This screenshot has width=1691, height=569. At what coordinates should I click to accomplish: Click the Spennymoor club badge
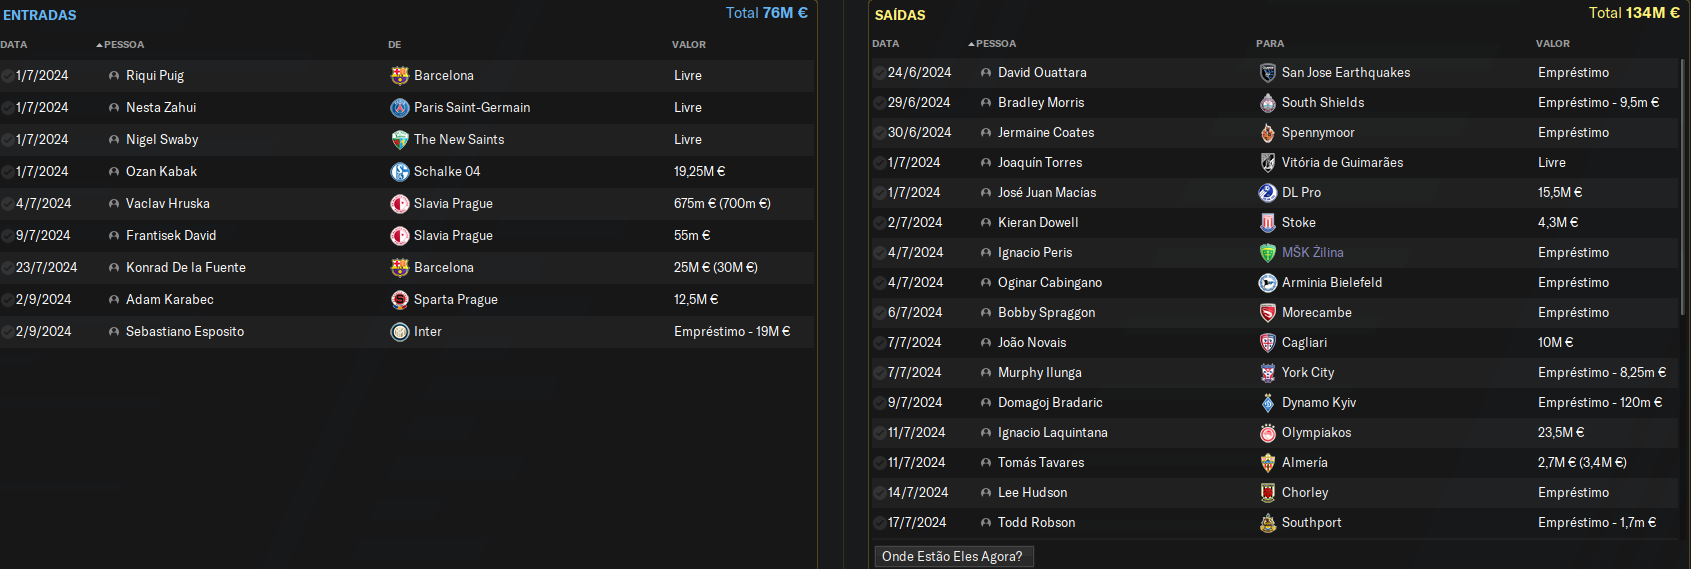pyautogui.click(x=1268, y=132)
